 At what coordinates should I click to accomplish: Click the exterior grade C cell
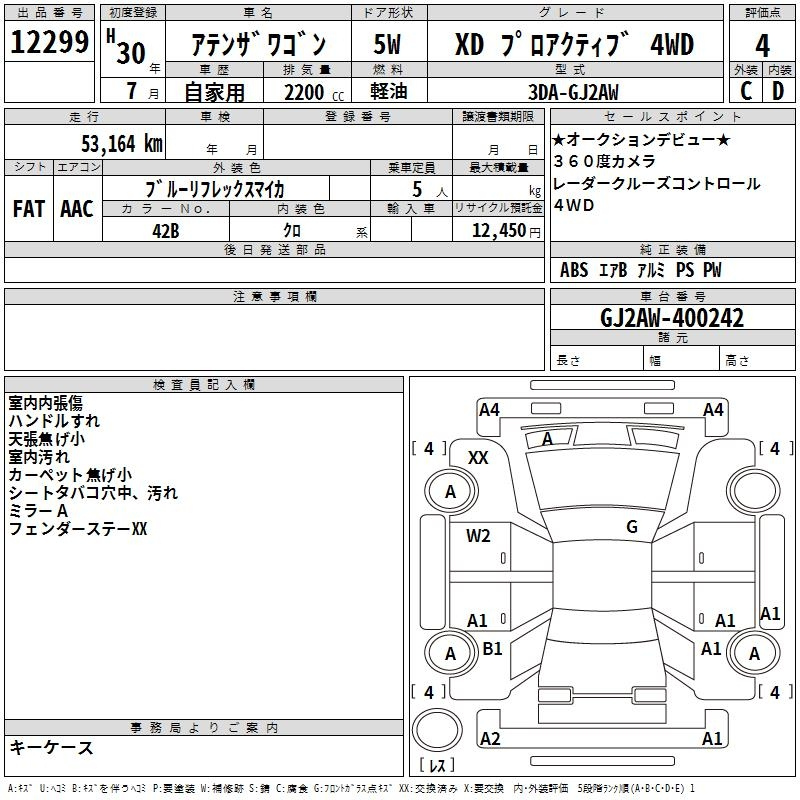coord(745,91)
